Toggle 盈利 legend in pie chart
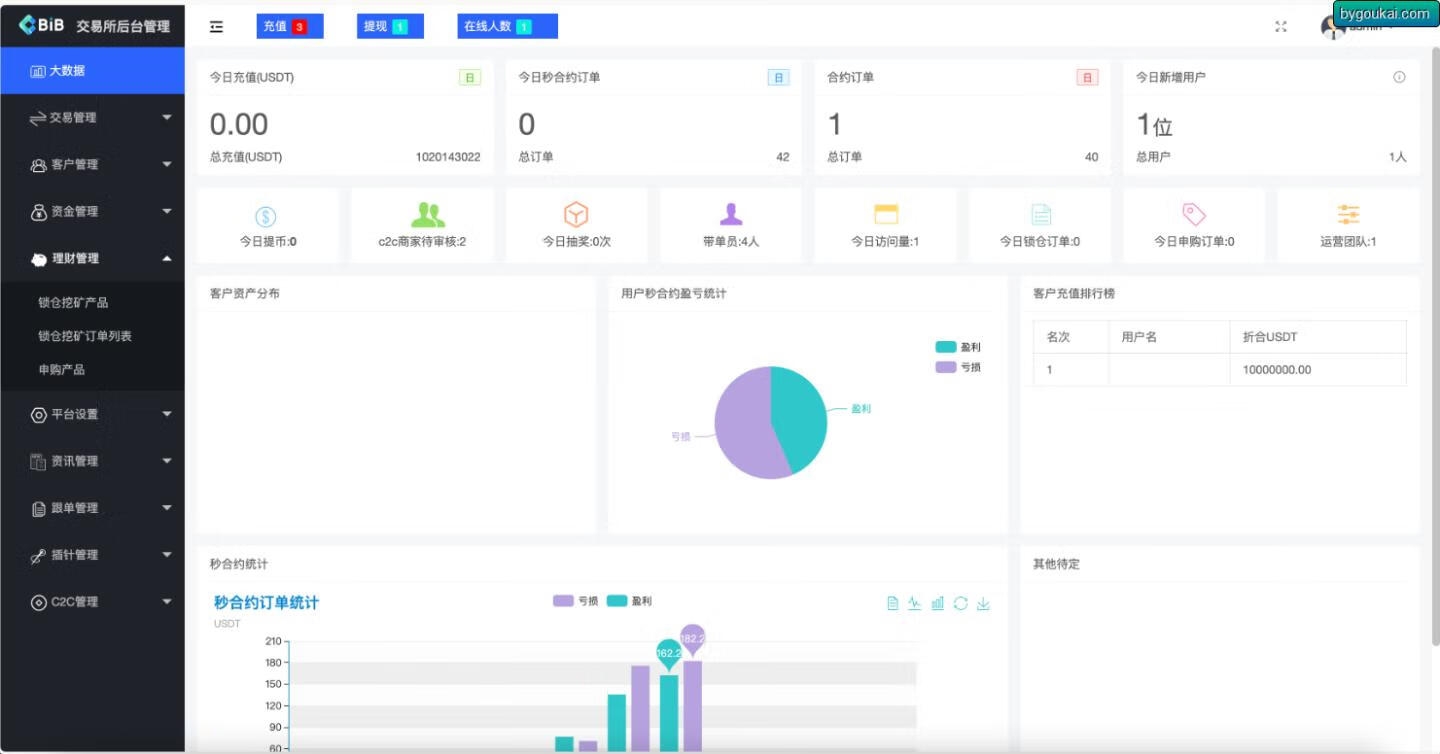The height and width of the screenshot is (754, 1440). [x=957, y=347]
